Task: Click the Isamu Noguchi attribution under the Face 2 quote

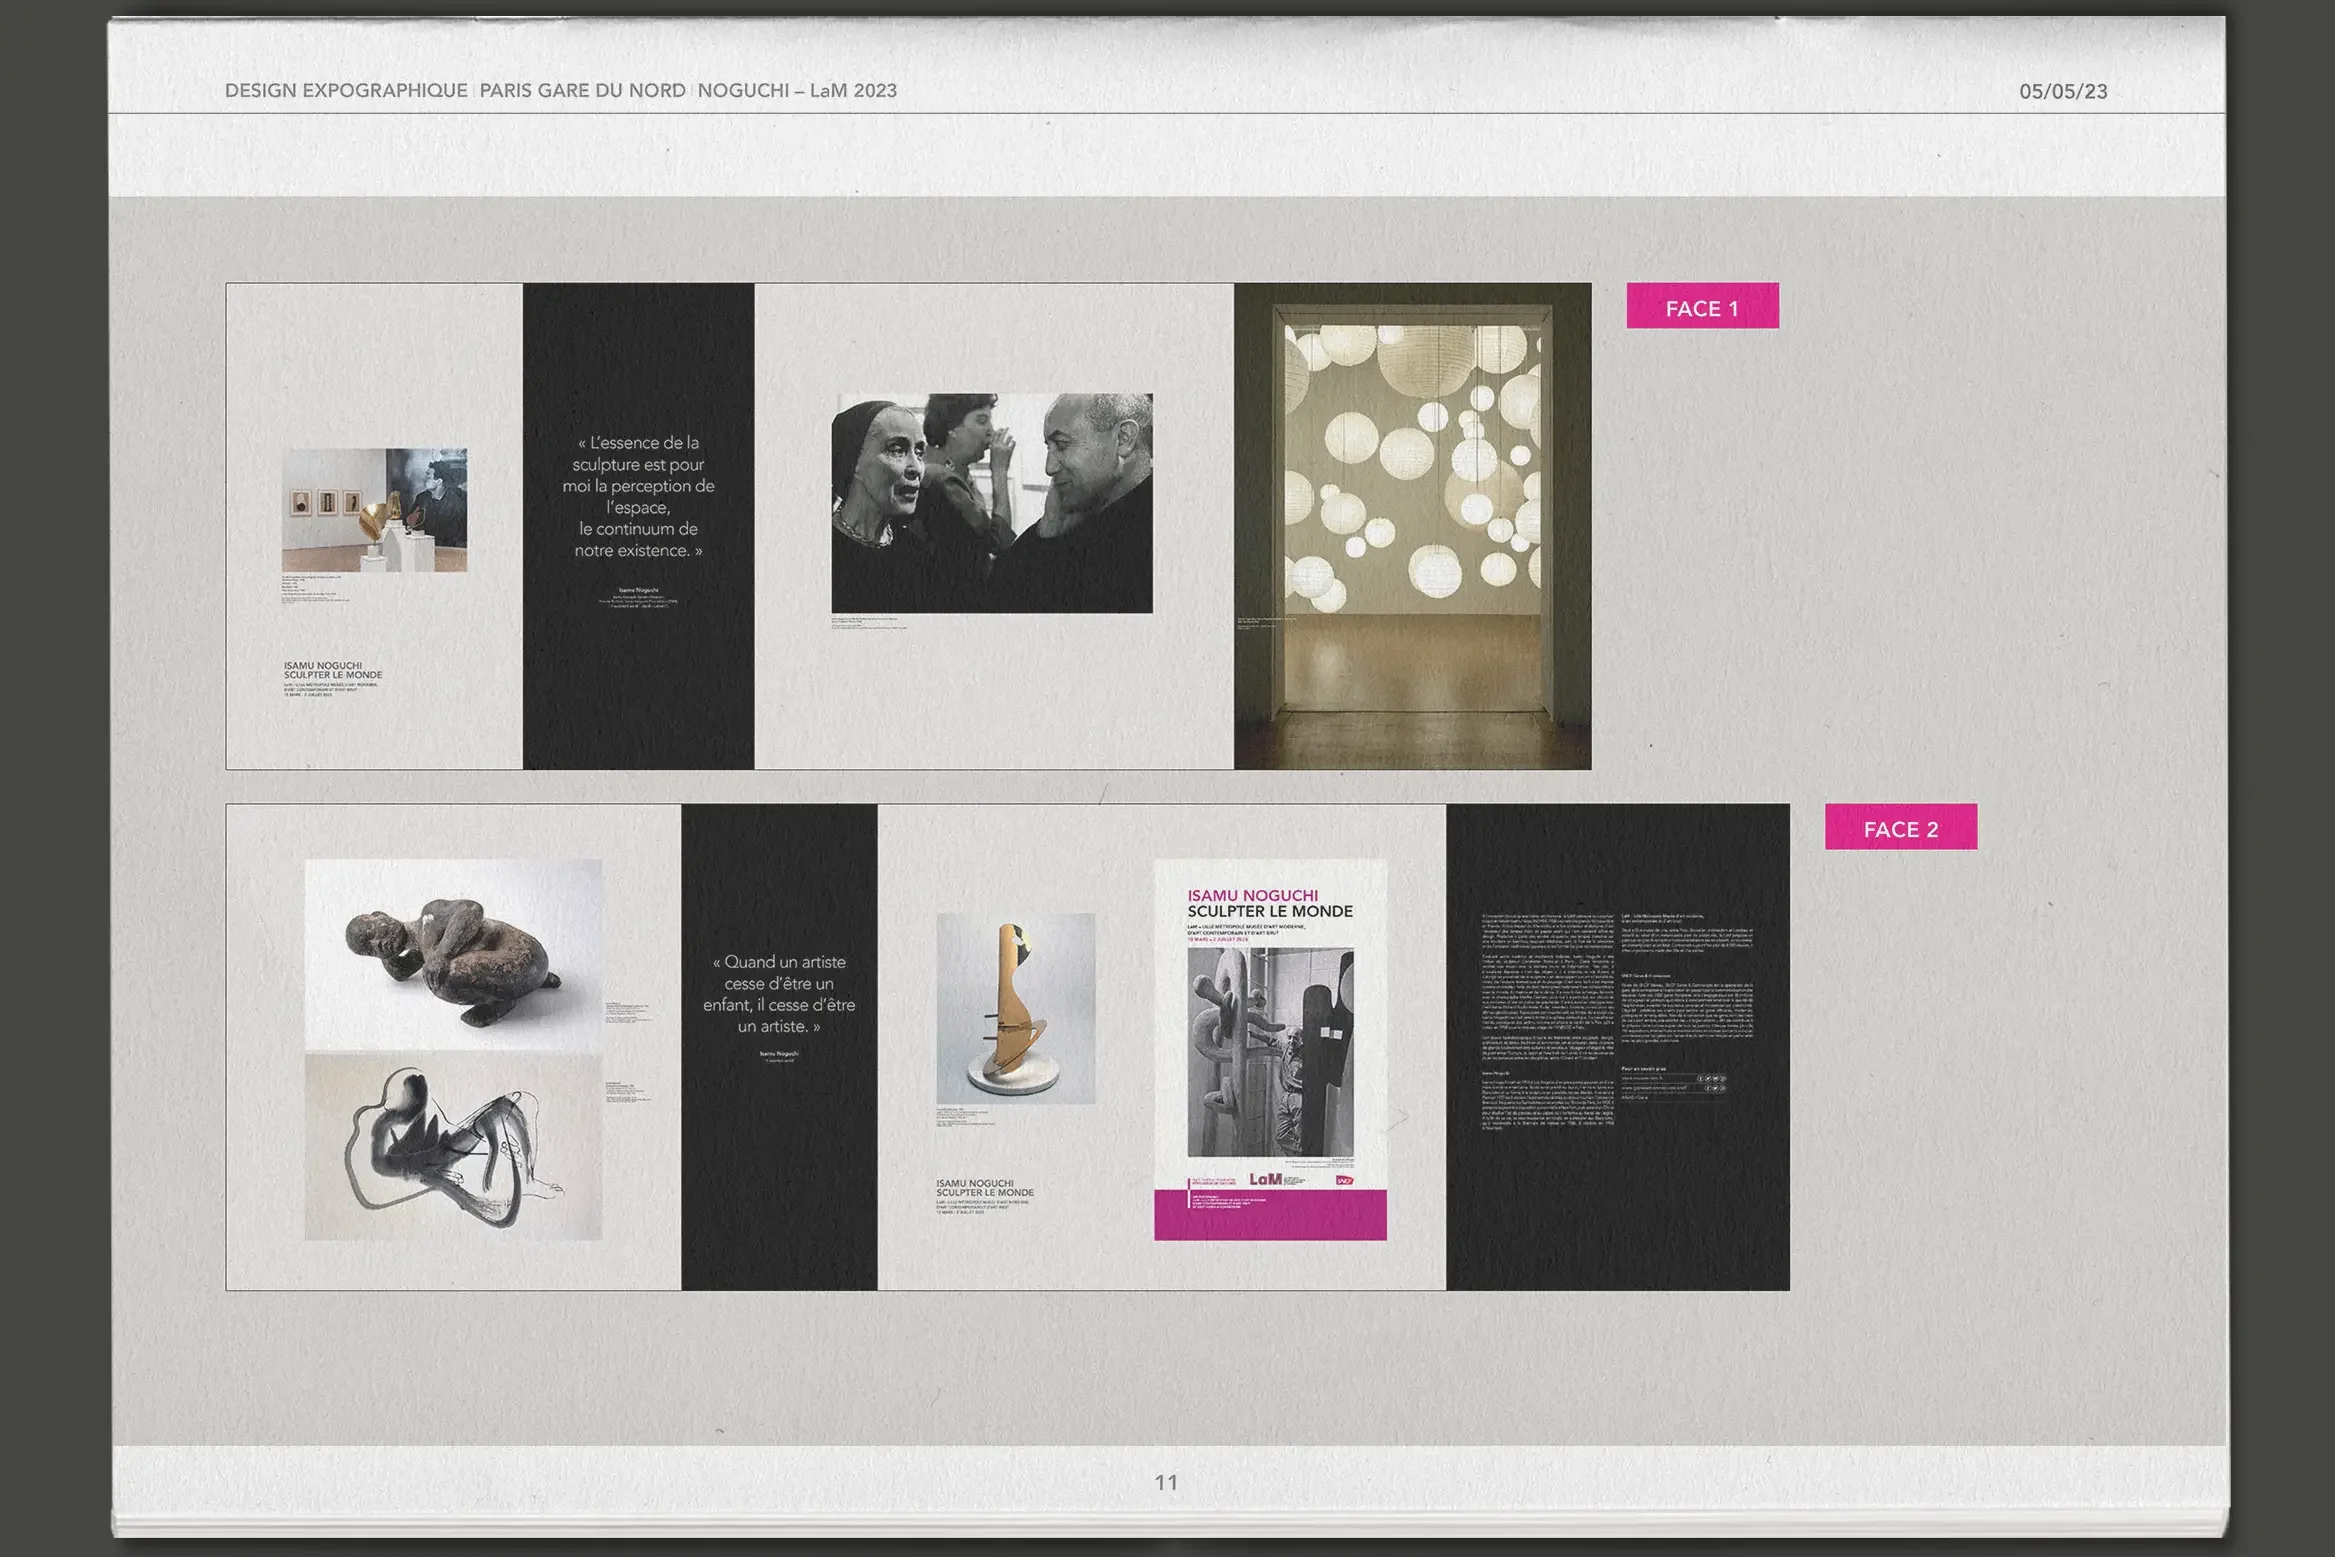Action: pos(779,1053)
